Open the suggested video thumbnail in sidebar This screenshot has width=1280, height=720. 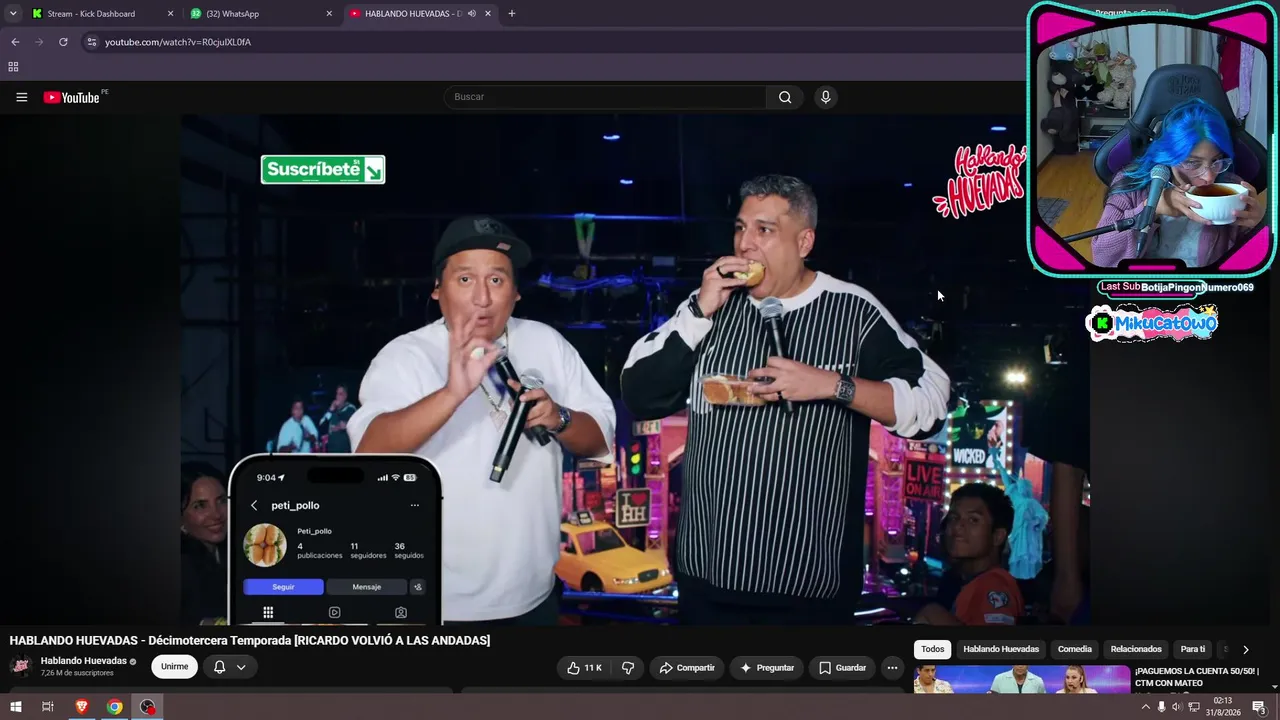coord(1022,679)
